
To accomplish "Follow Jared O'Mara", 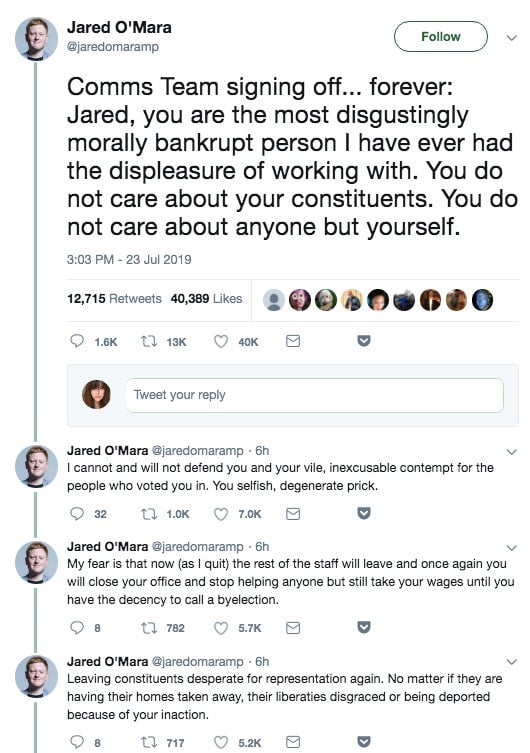I will 441,36.
